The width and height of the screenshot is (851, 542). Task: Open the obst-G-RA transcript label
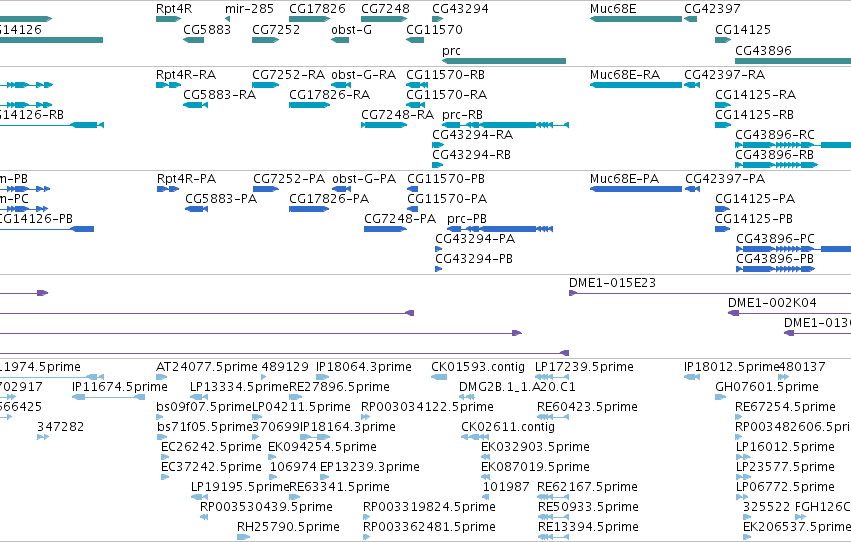coord(363,74)
